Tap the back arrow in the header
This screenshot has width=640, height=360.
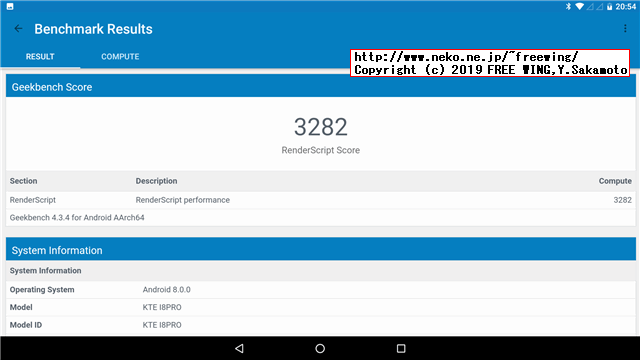[18, 29]
